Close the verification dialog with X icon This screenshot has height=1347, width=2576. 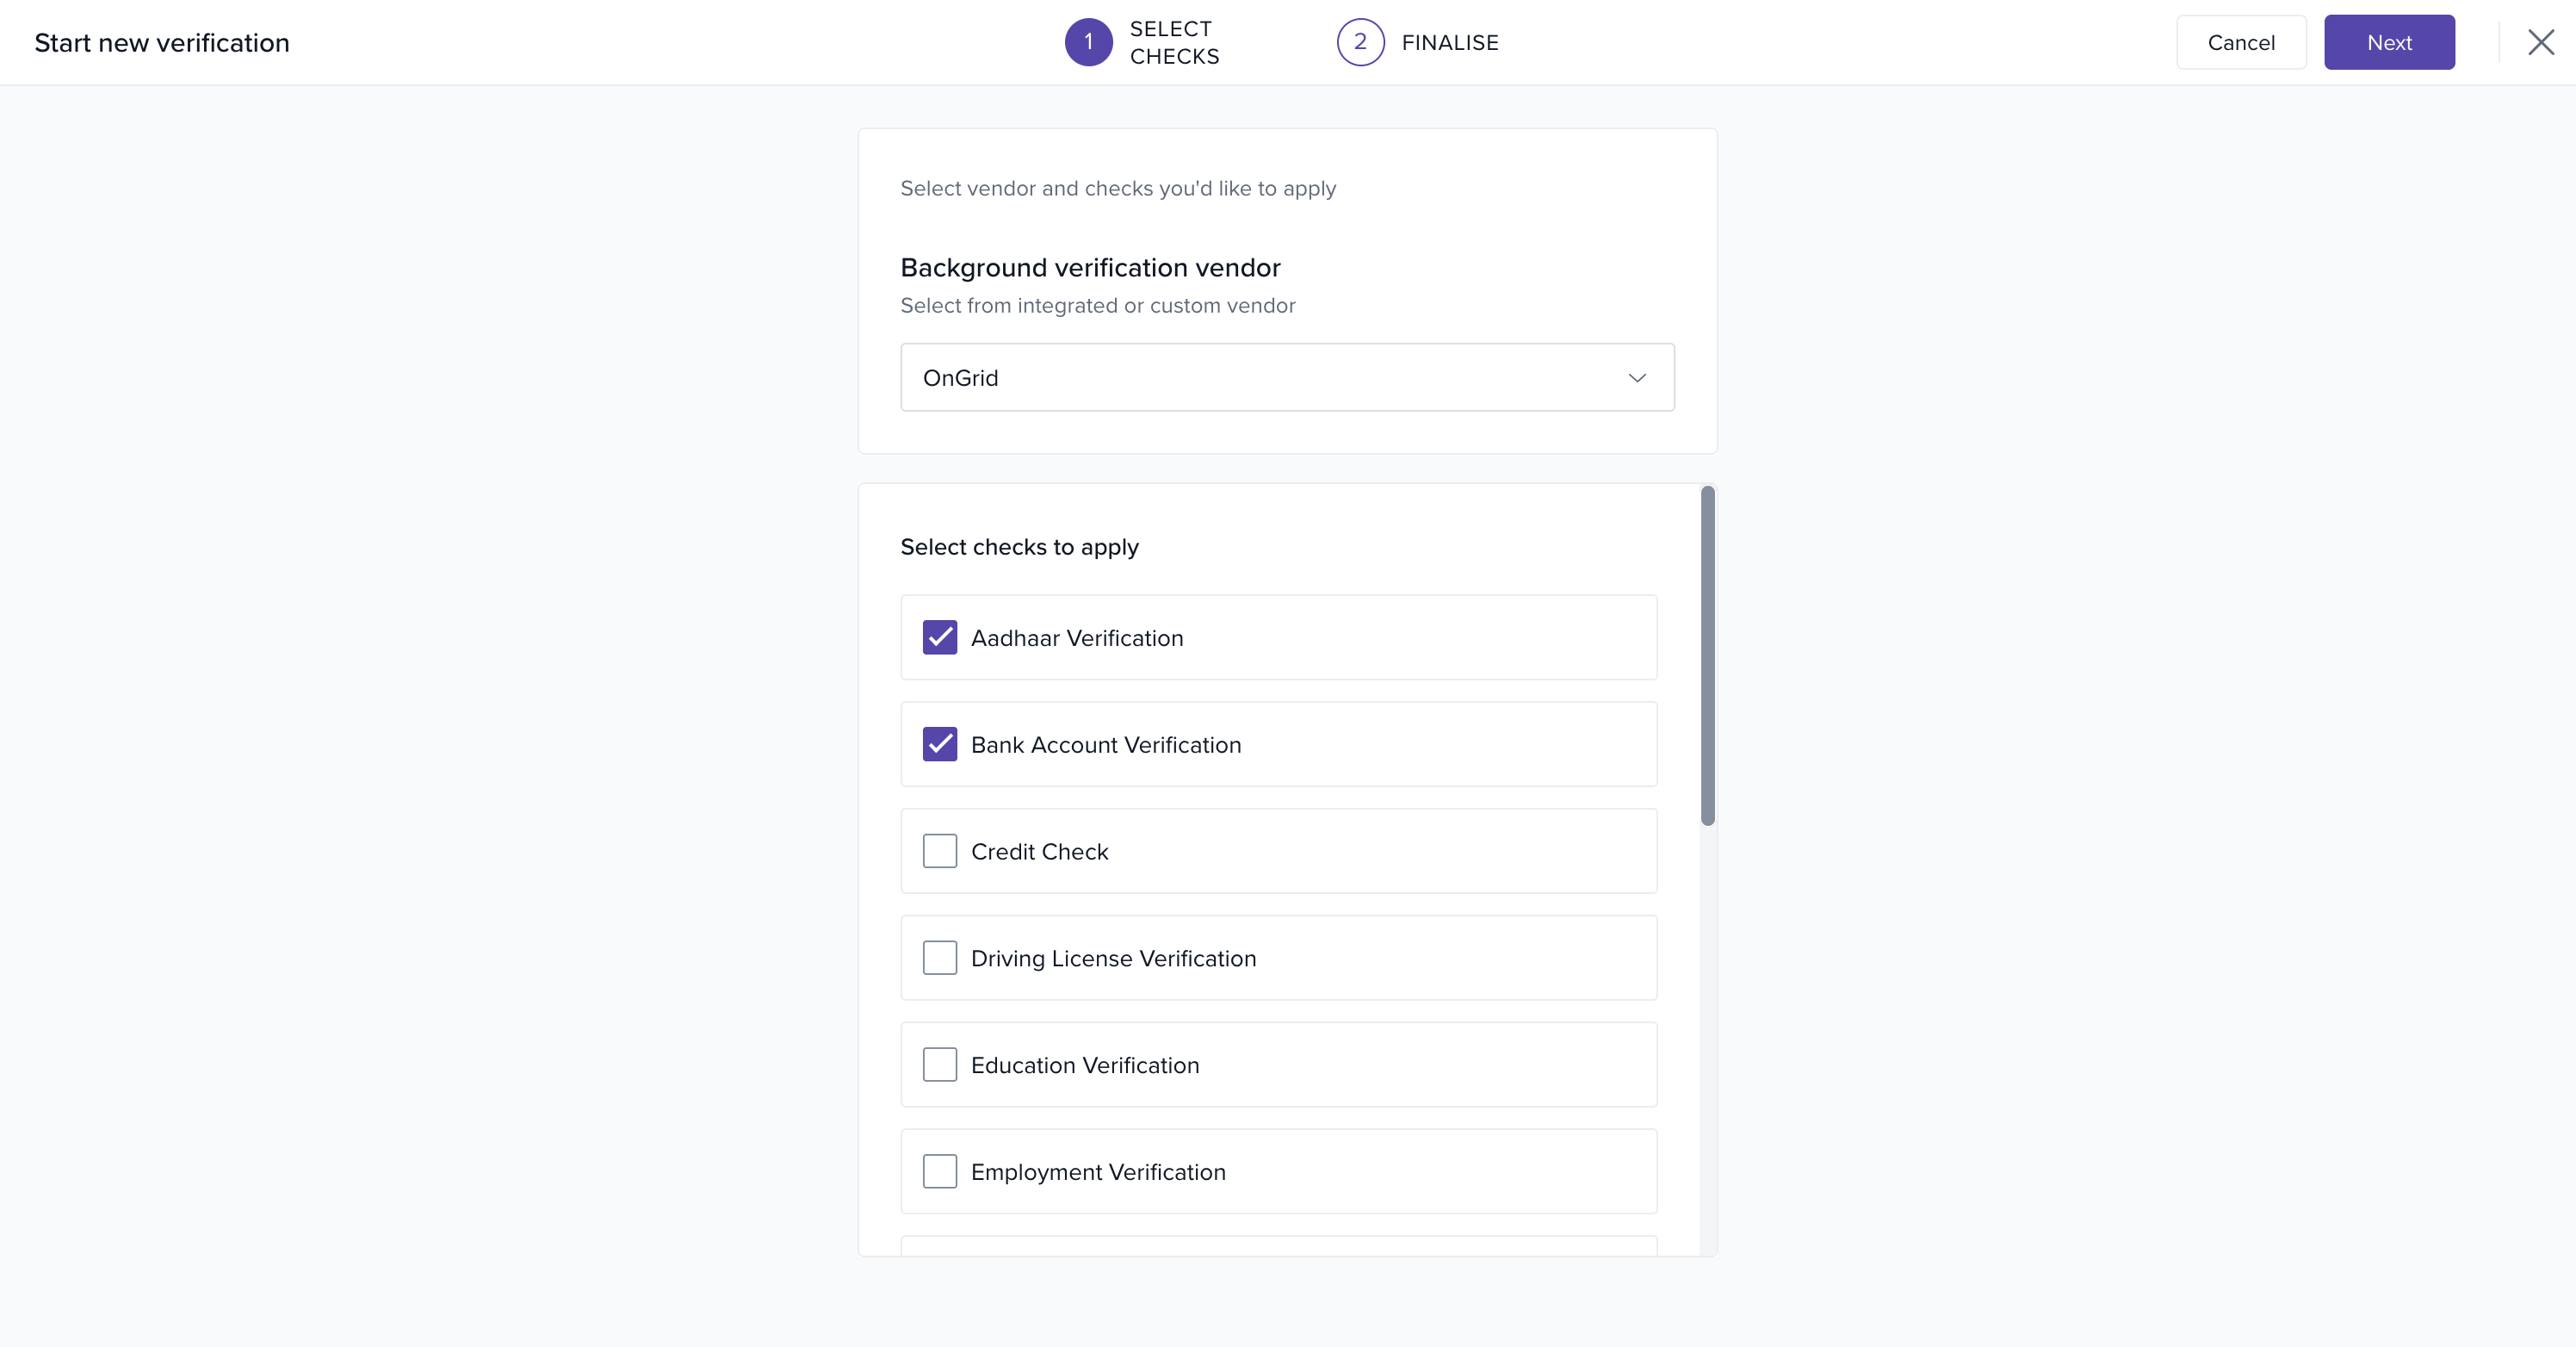pyautogui.click(x=2540, y=42)
